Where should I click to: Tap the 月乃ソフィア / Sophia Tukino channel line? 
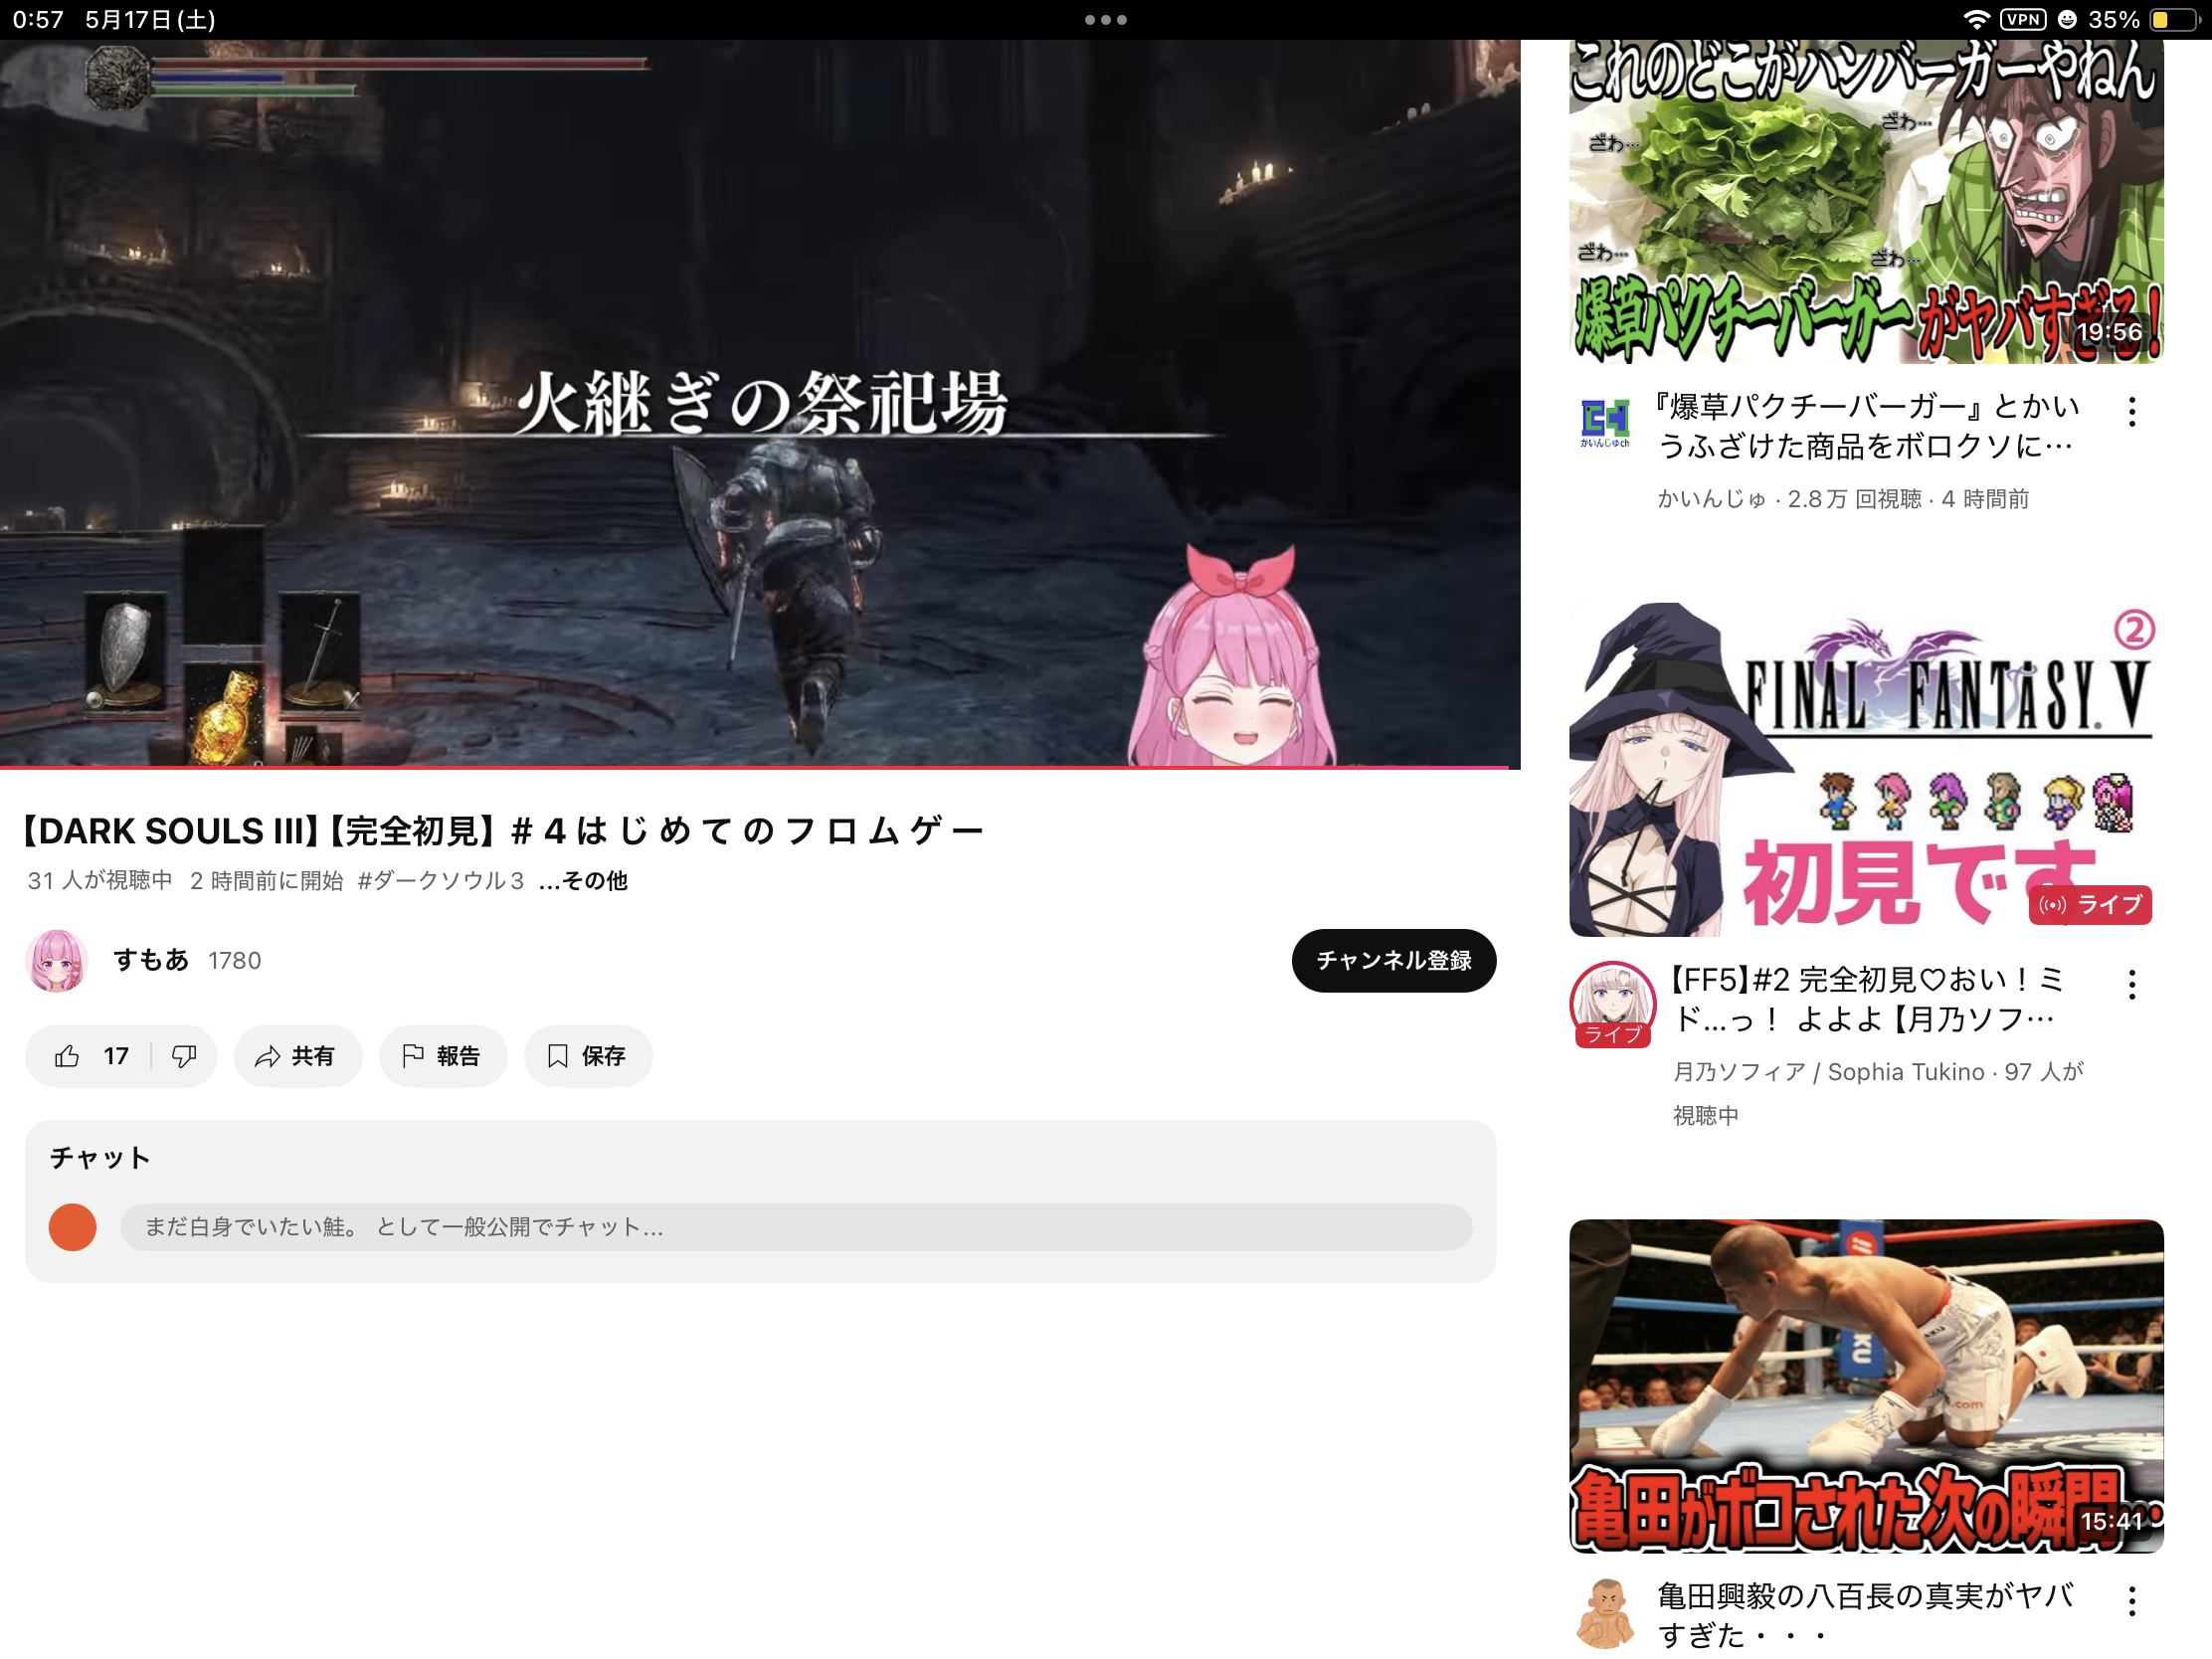pos(1878,1092)
